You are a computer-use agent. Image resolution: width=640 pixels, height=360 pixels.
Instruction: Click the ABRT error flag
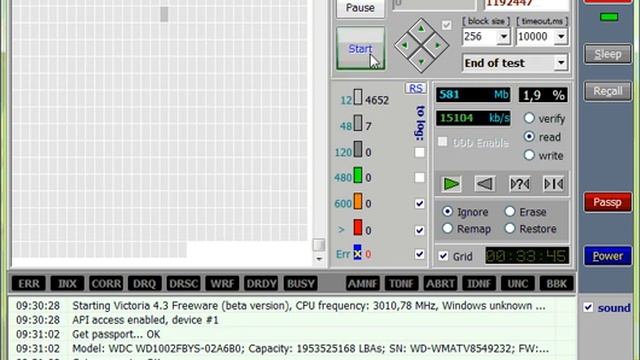tap(440, 284)
